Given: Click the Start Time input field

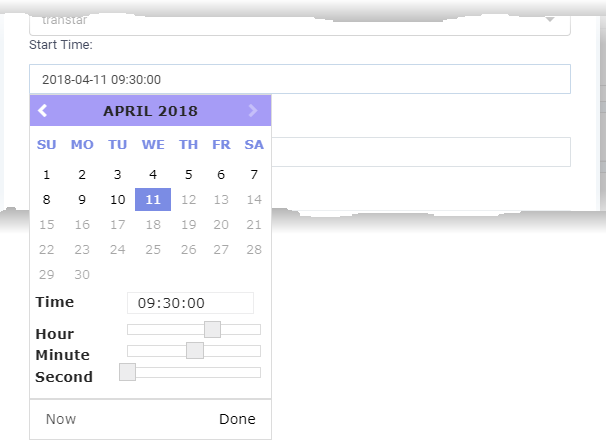Looking at the screenshot, I should [300, 79].
